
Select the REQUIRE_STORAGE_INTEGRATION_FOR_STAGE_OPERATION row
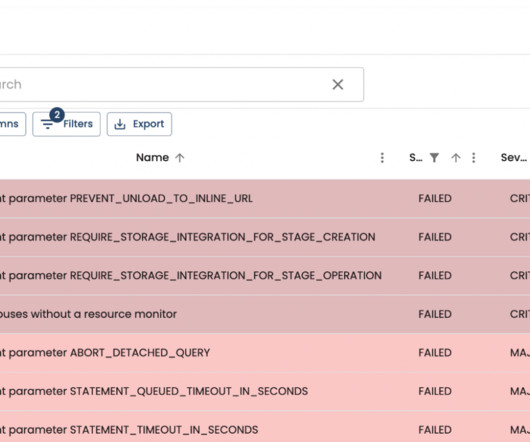pos(265,275)
